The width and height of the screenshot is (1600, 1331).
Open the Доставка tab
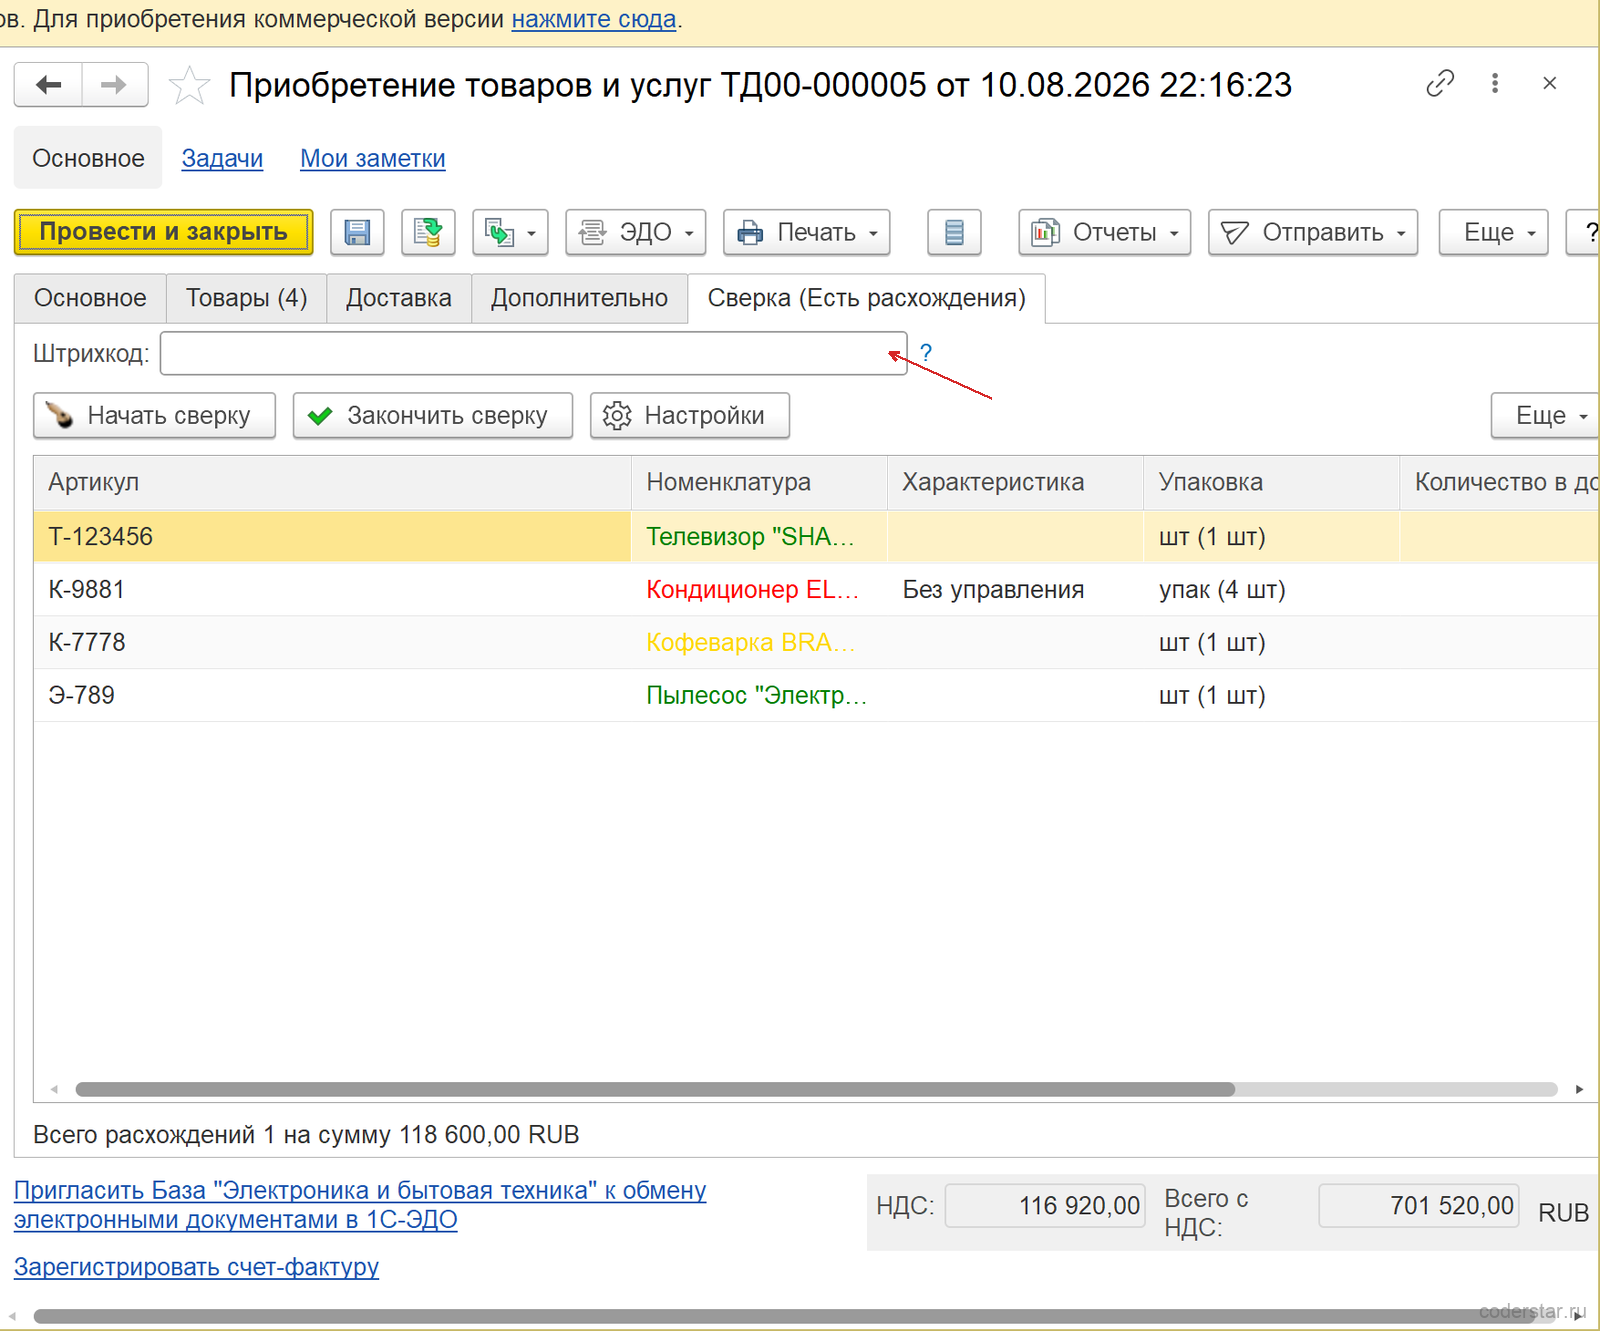399,298
